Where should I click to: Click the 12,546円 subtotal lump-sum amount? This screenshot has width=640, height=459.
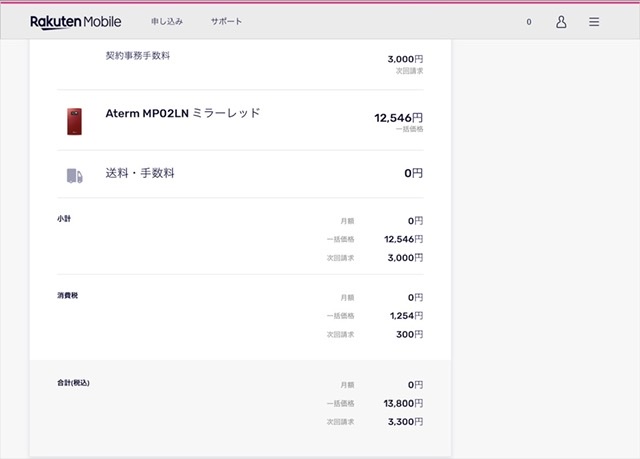point(404,239)
